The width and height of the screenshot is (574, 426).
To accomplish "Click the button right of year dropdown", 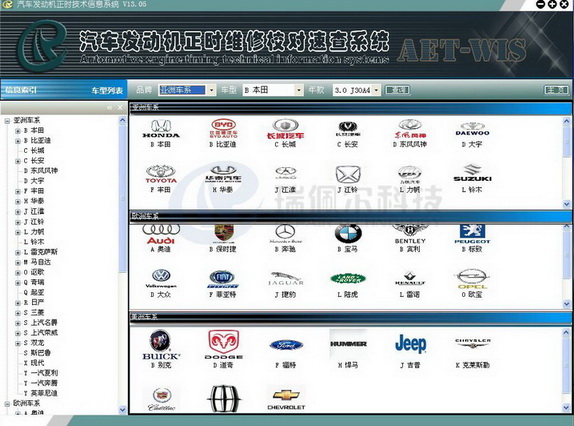I will [397, 90].
